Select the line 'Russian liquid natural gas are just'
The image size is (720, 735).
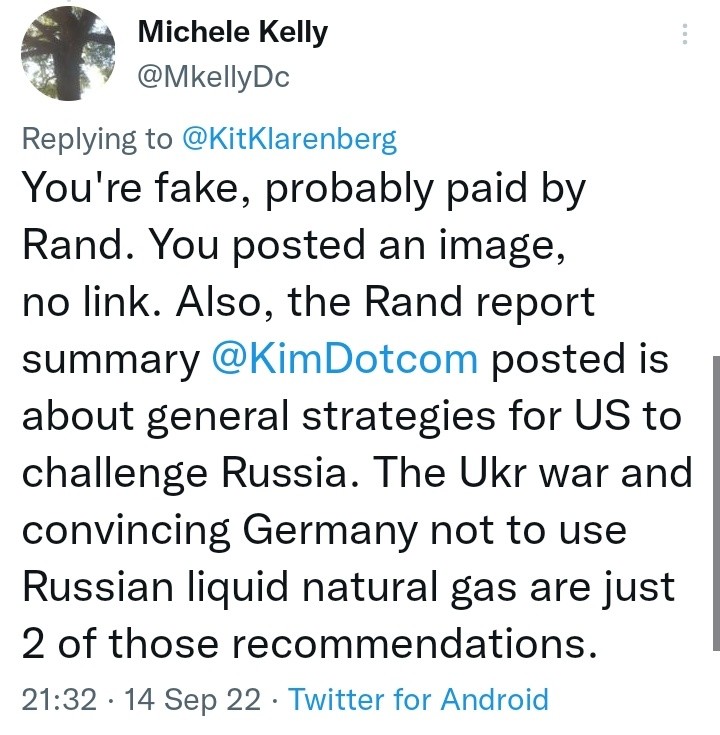pos(349,588)
